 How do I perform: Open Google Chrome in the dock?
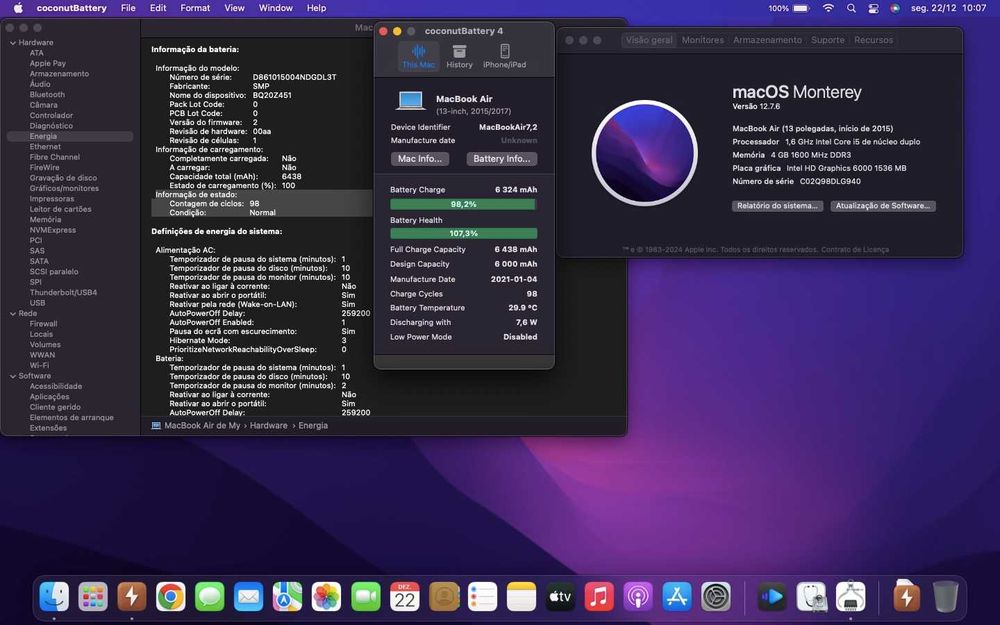(171, 597)
